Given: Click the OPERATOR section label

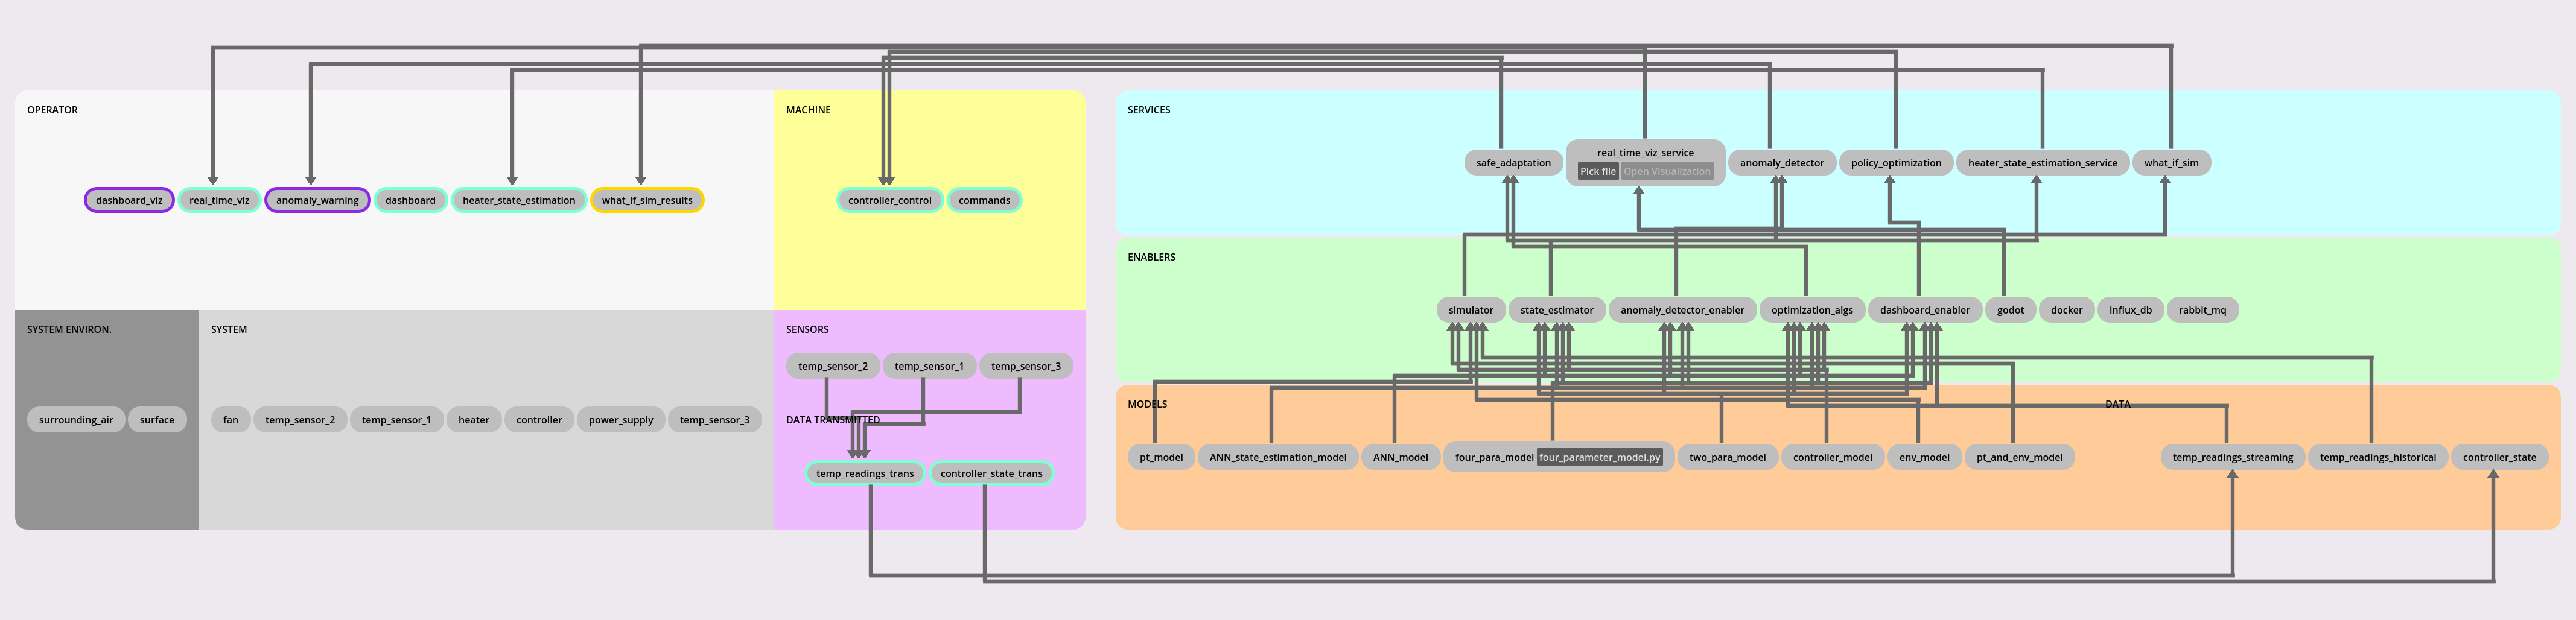Looking at the screenshot, I should coord(52,110).
